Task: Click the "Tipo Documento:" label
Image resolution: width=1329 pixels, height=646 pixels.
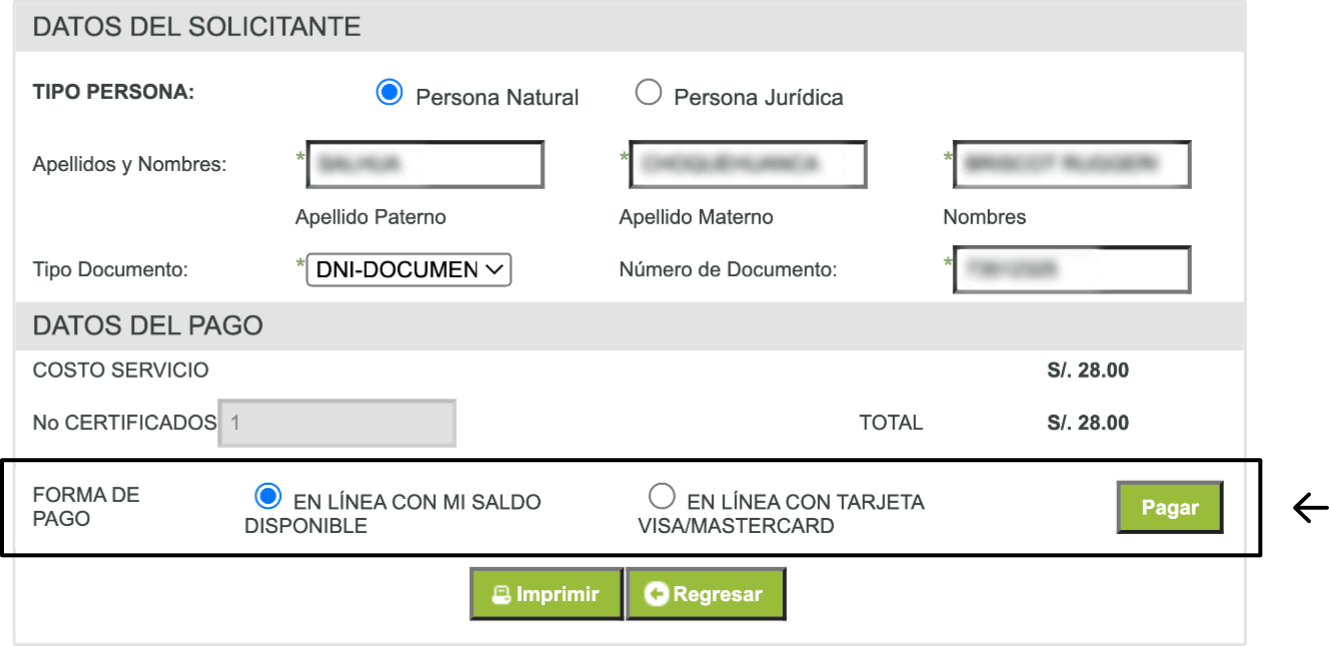Action: pyautogui.click(x=110, y=270)
